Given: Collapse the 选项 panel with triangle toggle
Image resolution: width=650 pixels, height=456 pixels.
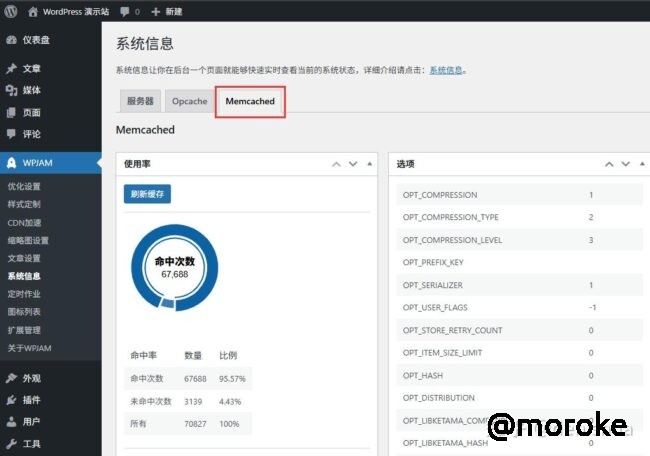Looking at the screenshot, I should [642, 164].
